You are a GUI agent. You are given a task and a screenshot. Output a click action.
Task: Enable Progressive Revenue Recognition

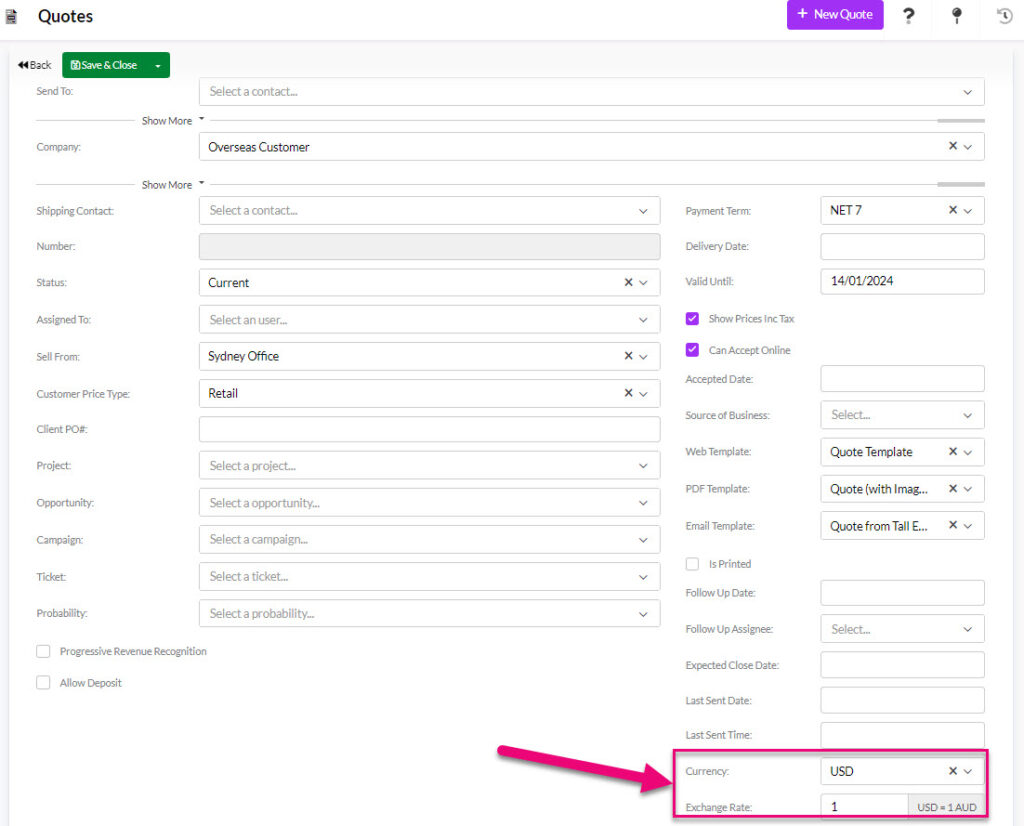(x=43, y=651)
